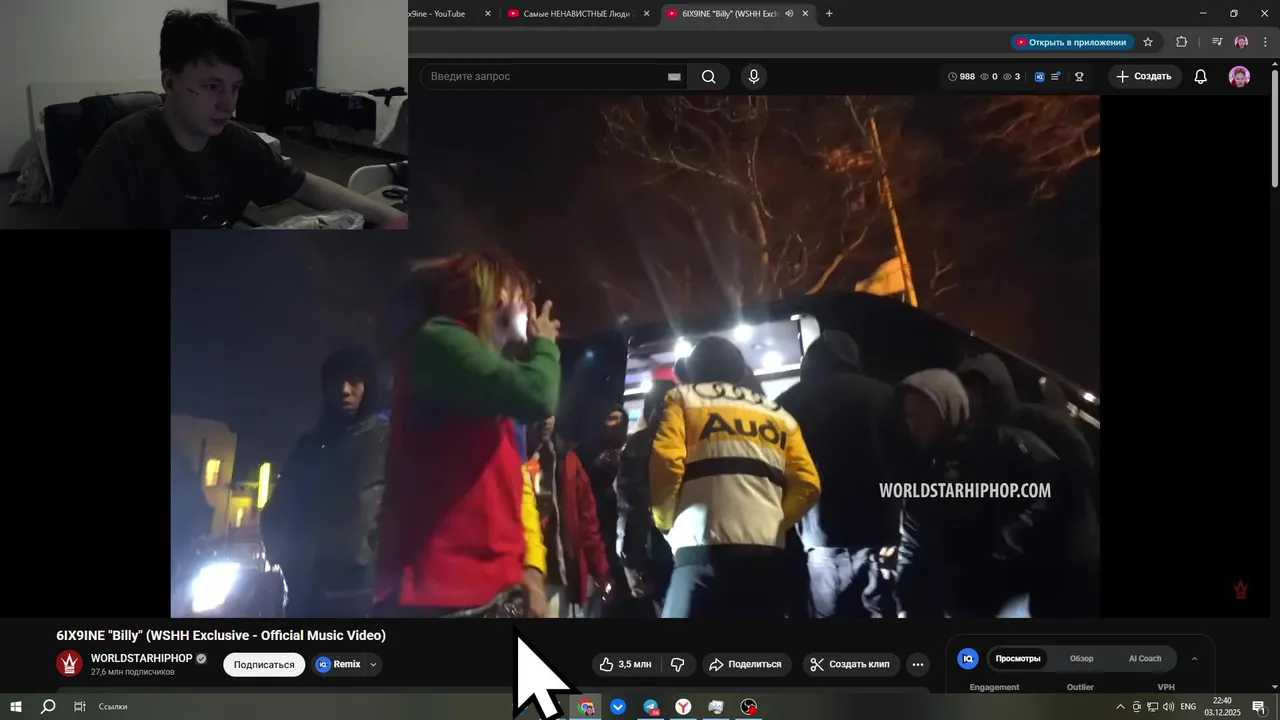Click the Создать клип button
The width and height of the screenshot is (1280, 720).
tap(850, 664)
